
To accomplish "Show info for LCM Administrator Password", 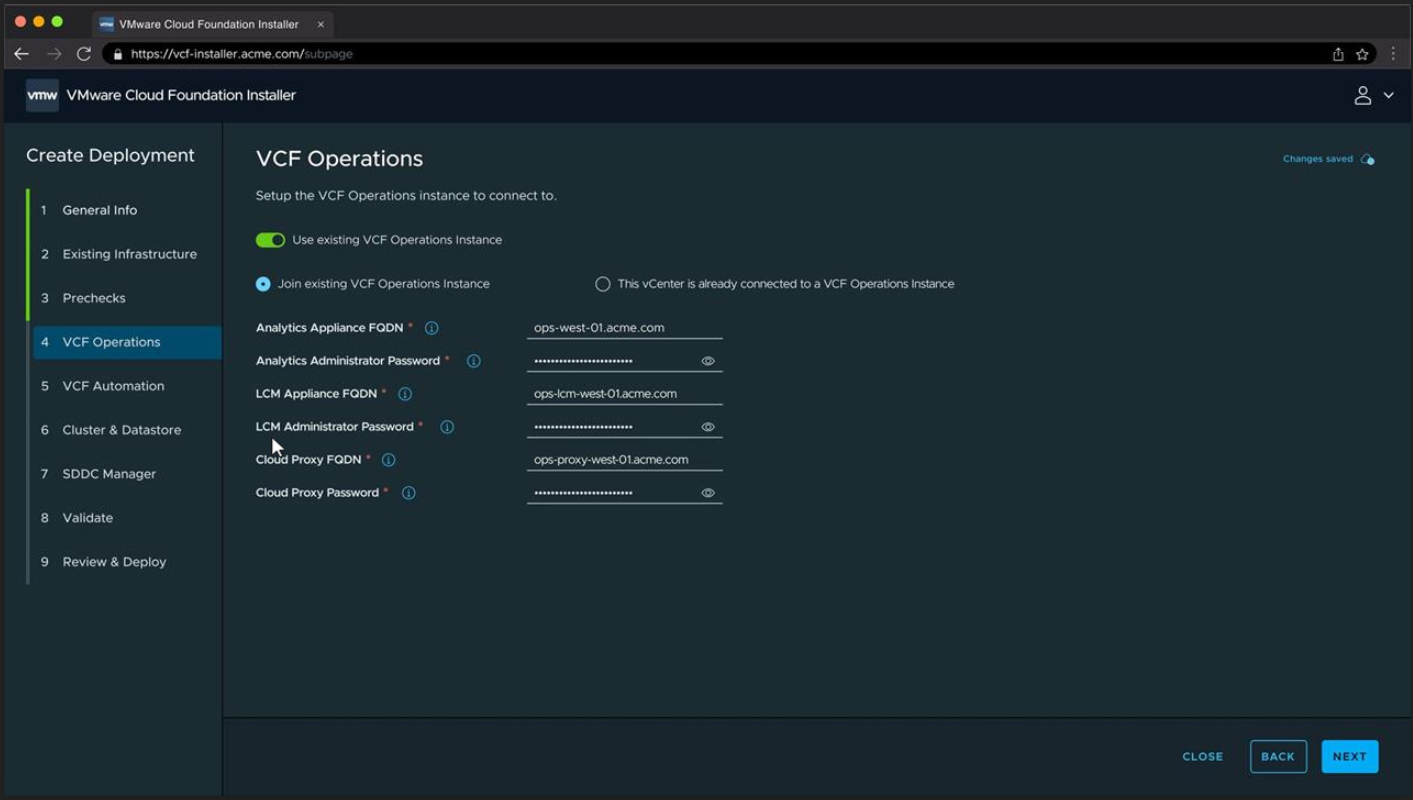I will click(447, 427).
